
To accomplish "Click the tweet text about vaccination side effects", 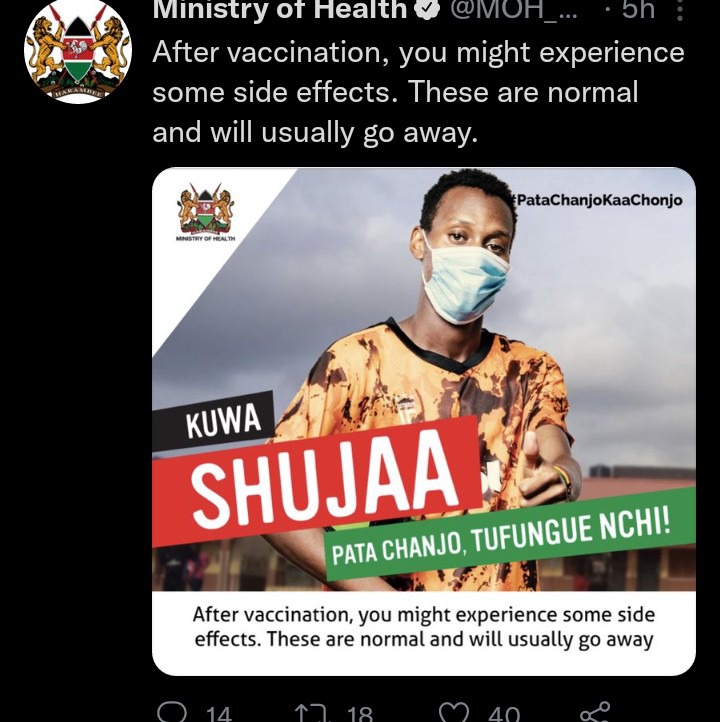I will (418, 92).
